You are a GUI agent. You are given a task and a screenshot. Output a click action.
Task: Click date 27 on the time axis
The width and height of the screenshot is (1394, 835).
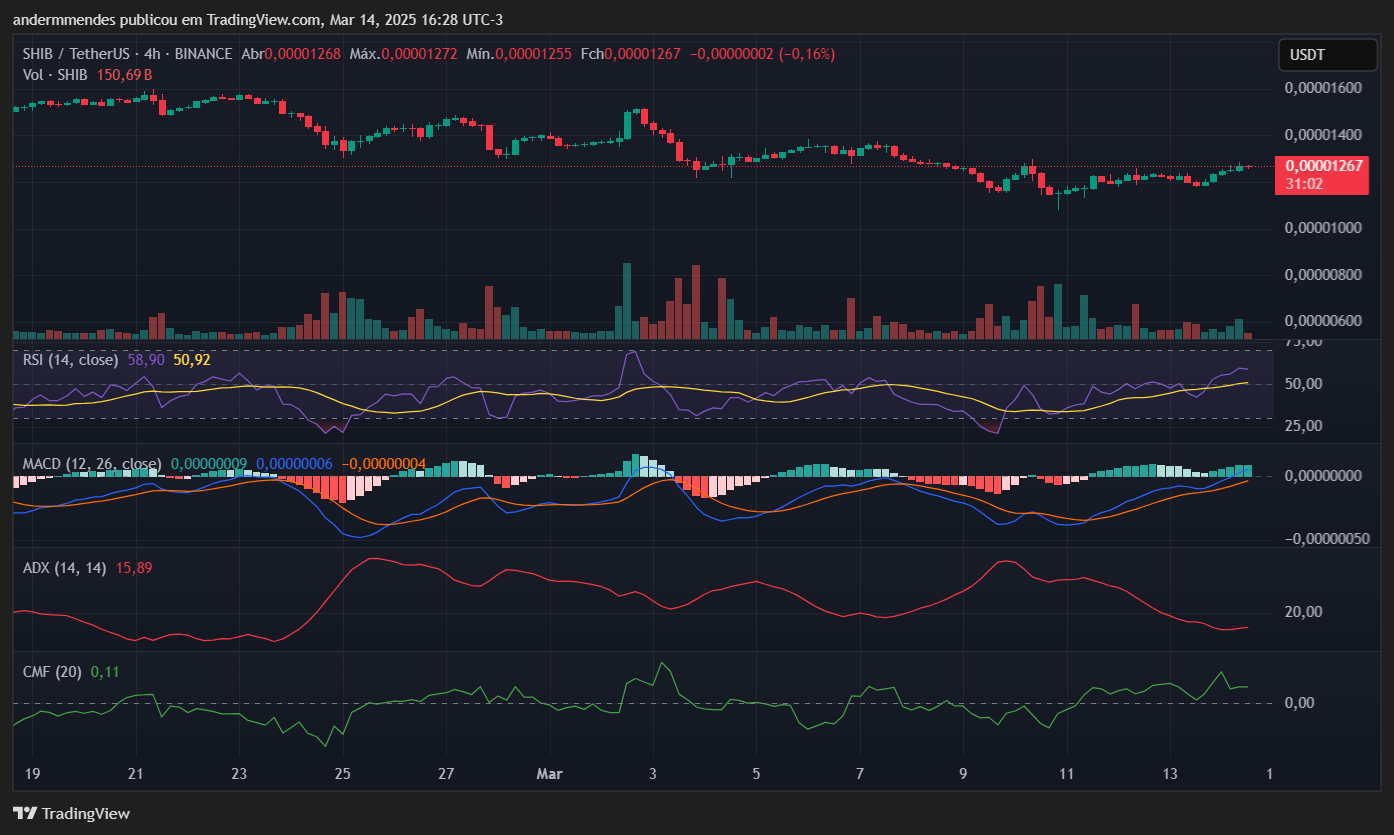[446, 774]
